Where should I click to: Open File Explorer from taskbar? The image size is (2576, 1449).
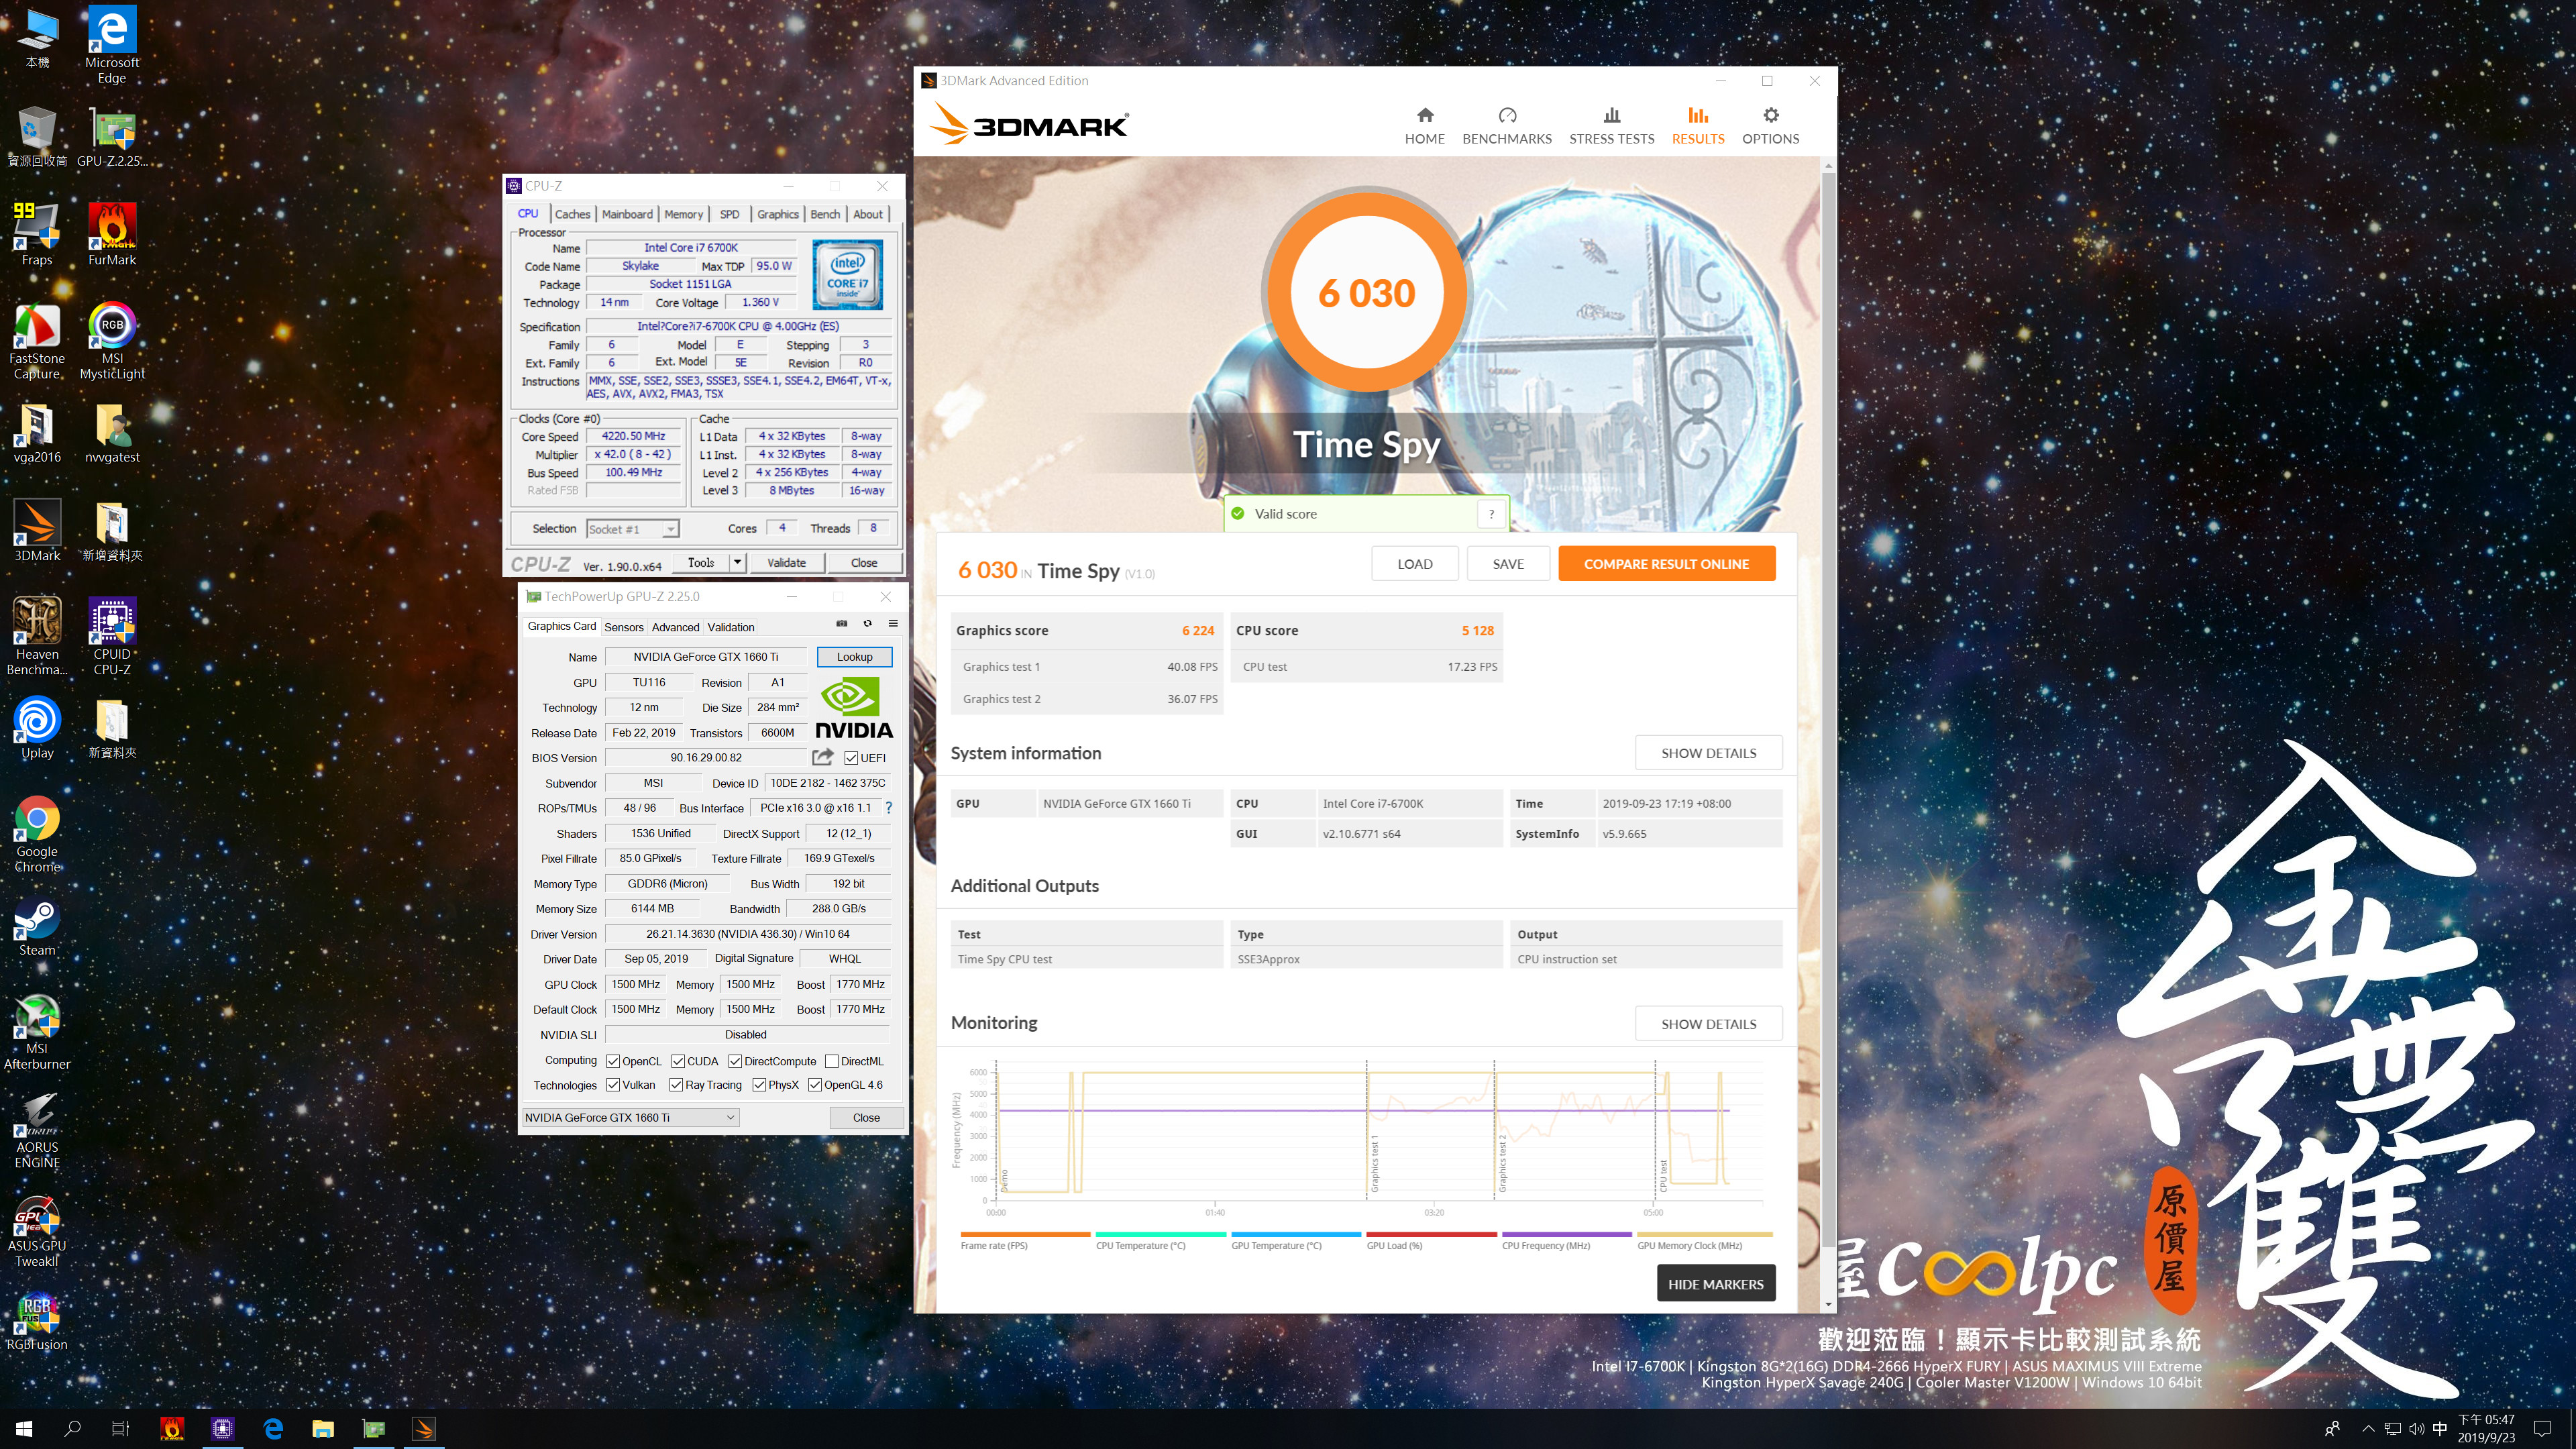323,1429
